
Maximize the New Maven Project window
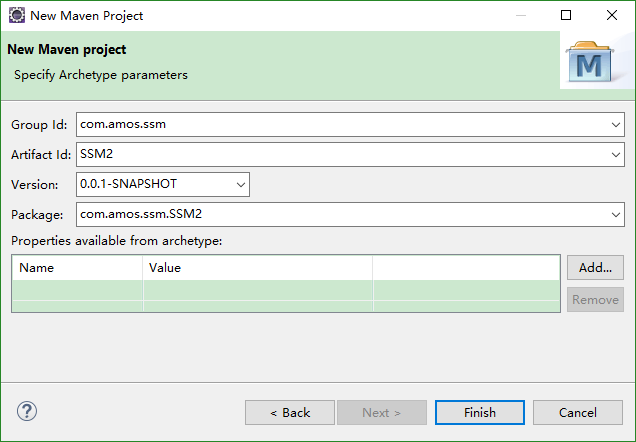[x=566, y=15]
